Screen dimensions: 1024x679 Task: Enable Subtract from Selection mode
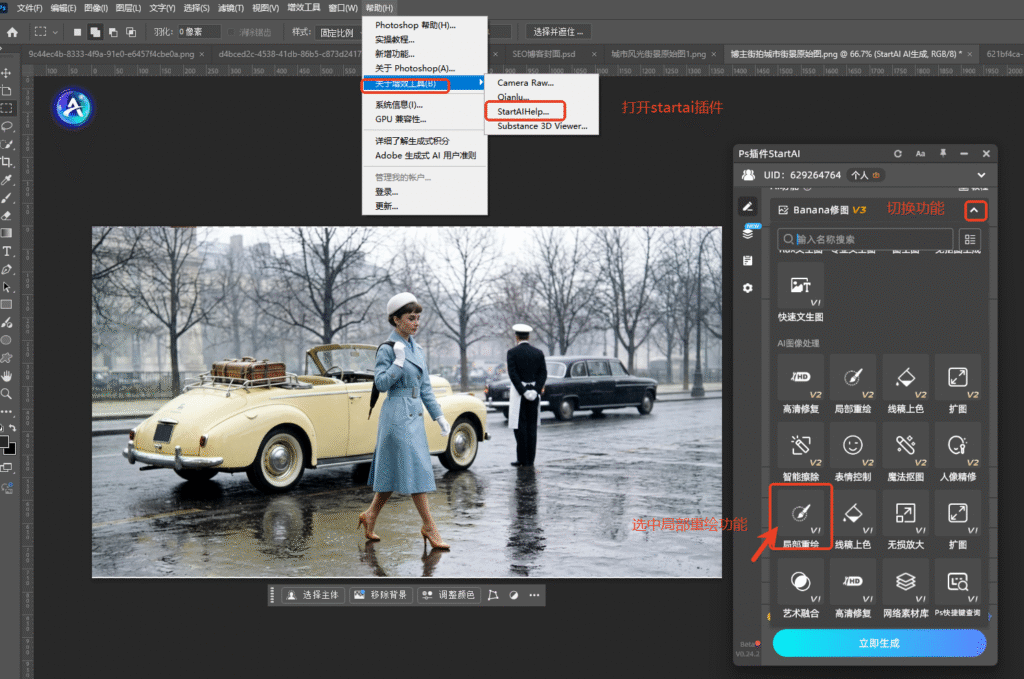click(113, 32)
